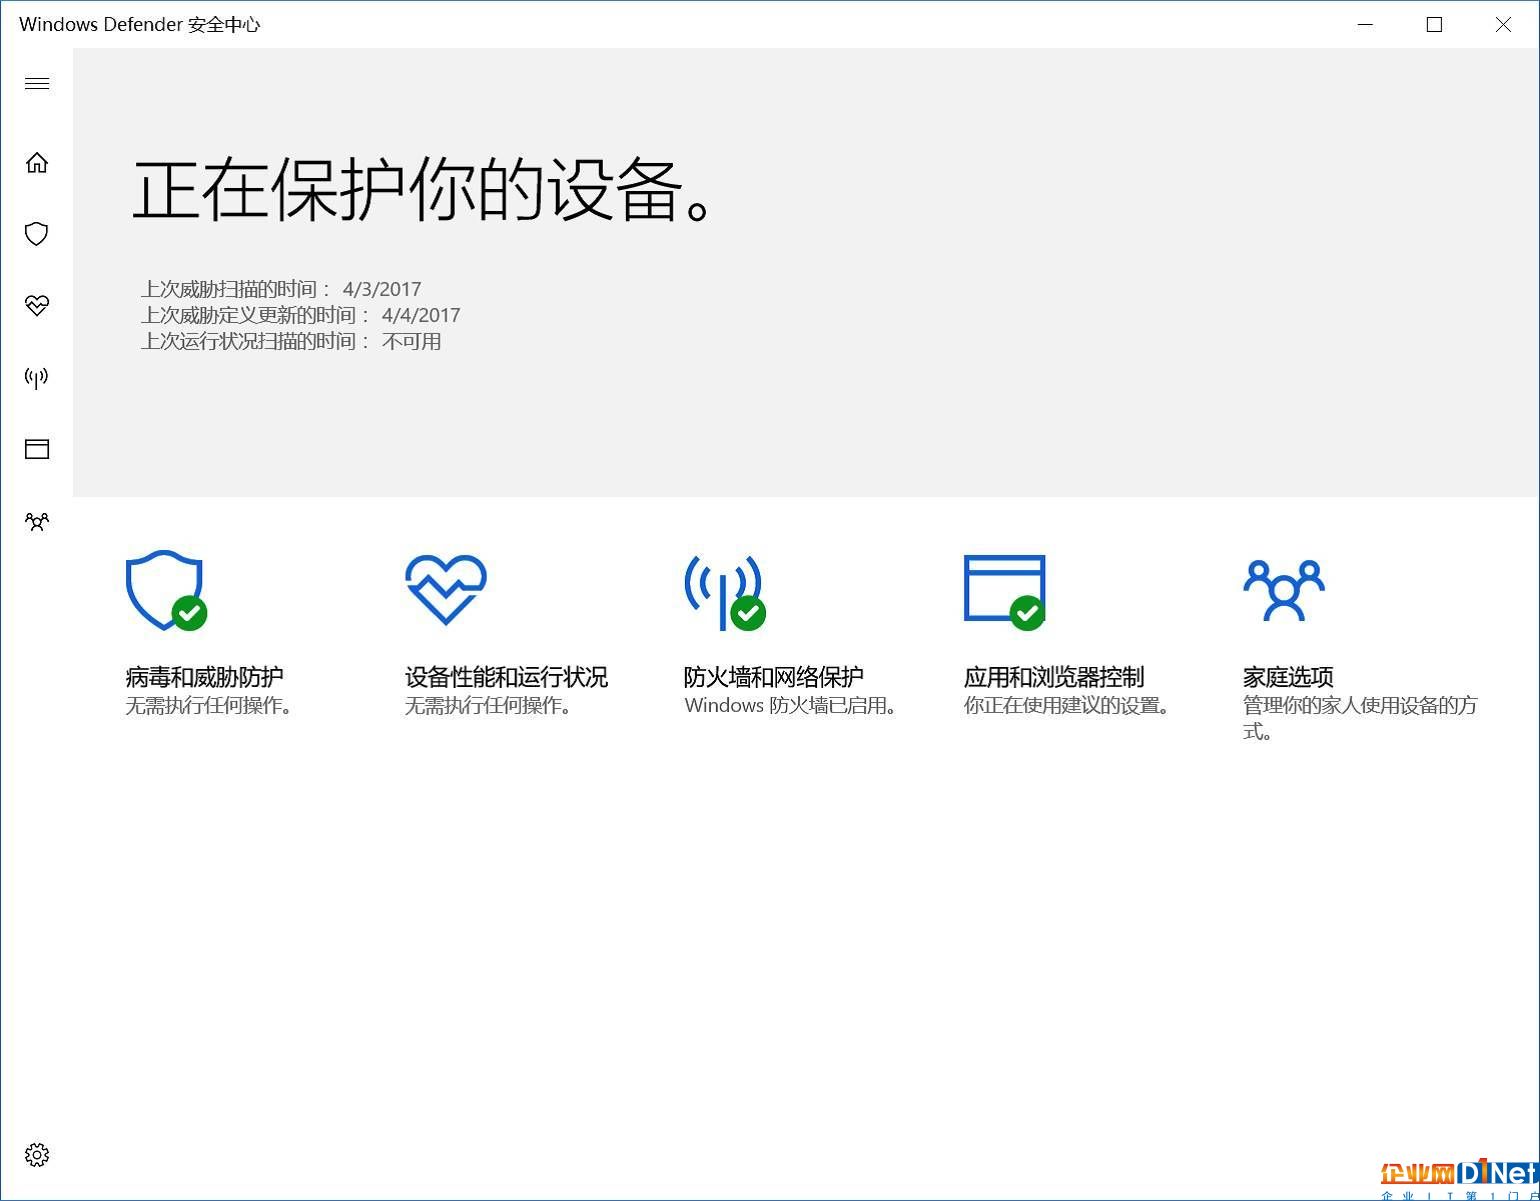
Task: Click the large heart monitor icon
Action: 446,590
